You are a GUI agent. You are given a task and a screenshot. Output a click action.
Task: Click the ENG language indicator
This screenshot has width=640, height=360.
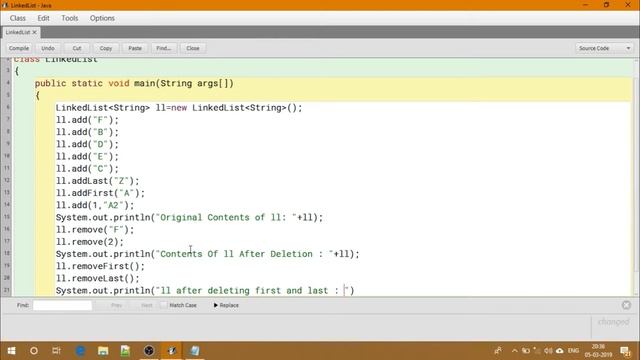(573, 351)
